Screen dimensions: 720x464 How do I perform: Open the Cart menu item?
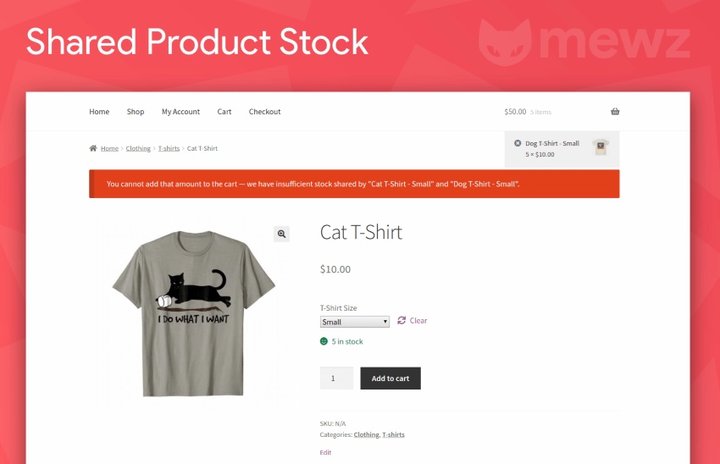coord(224,112)
